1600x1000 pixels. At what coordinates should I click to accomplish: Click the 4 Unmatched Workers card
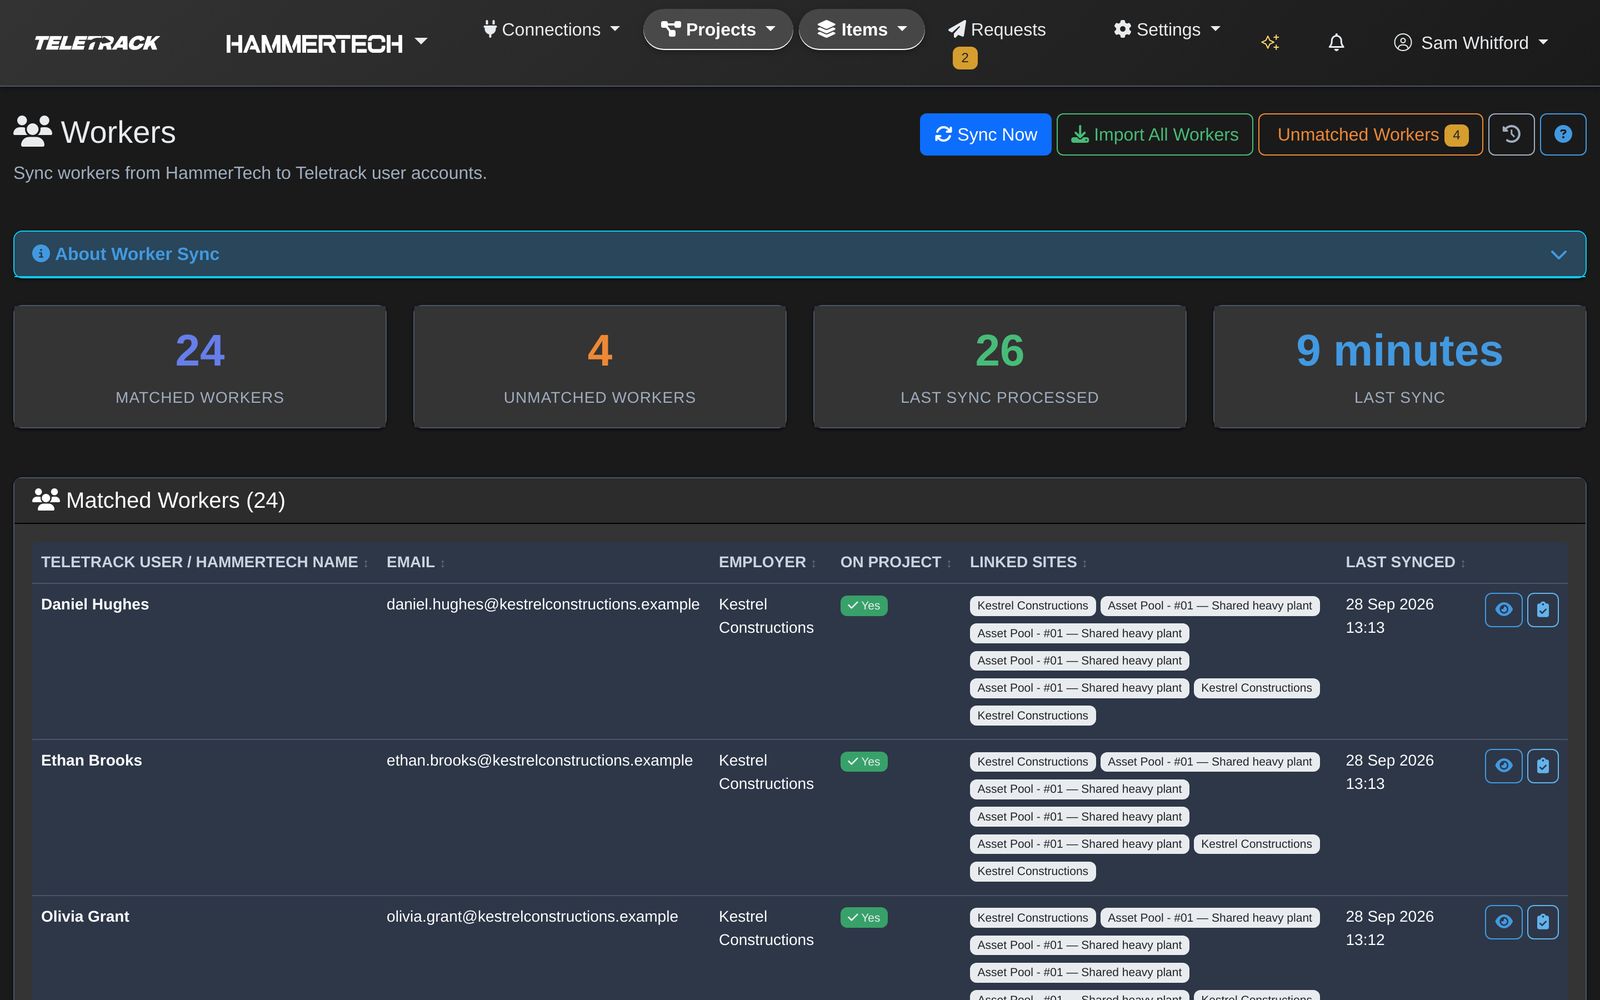600,367
